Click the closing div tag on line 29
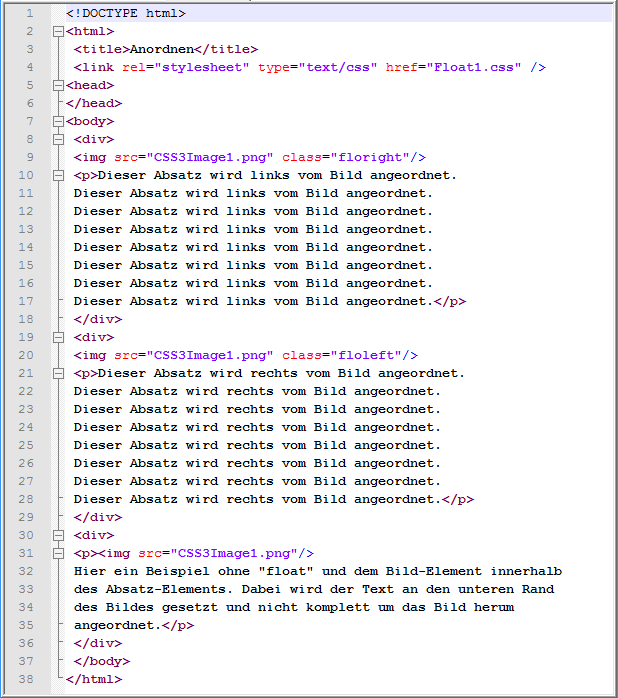618x698 pixels. pyautogui.click(x=98, y=517)
